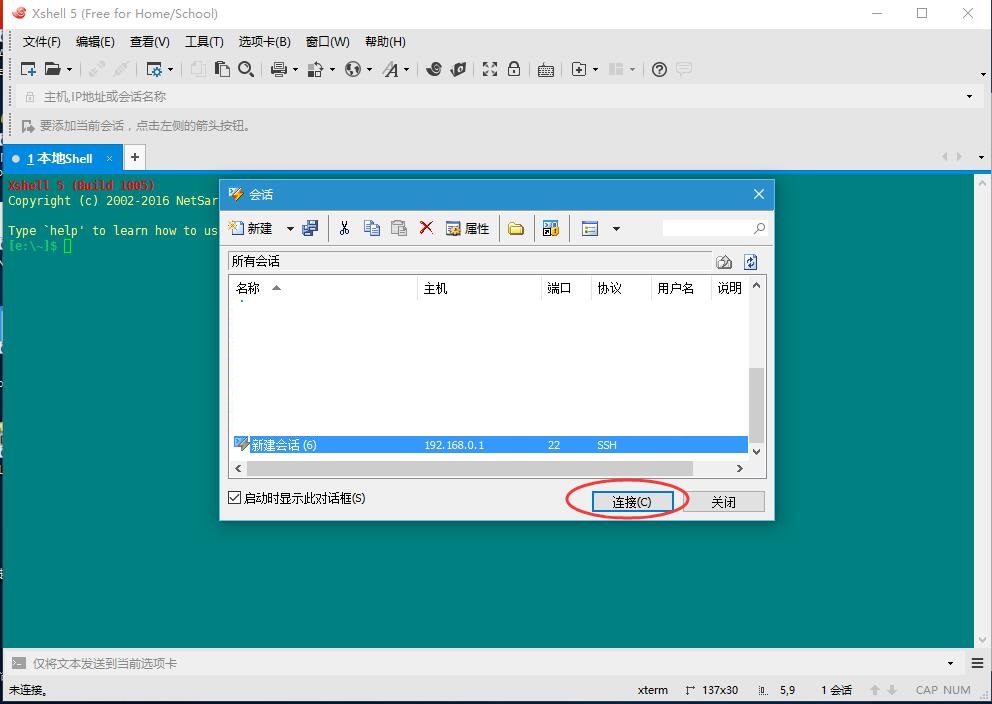Click the new tab plus-page toolbar icon

(579, 69)
